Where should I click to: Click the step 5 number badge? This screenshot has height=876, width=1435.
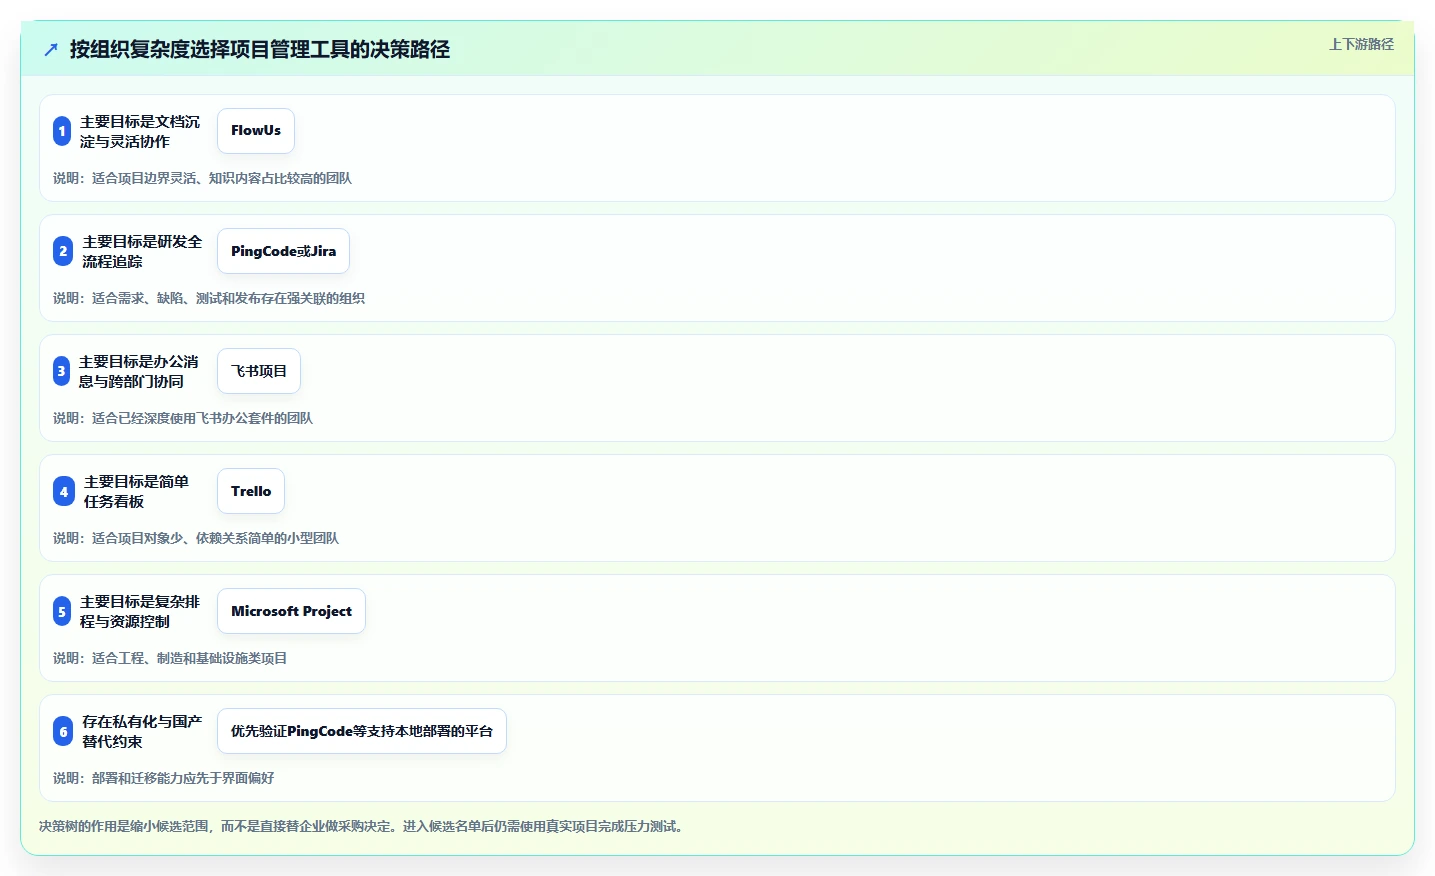point(62,611)
